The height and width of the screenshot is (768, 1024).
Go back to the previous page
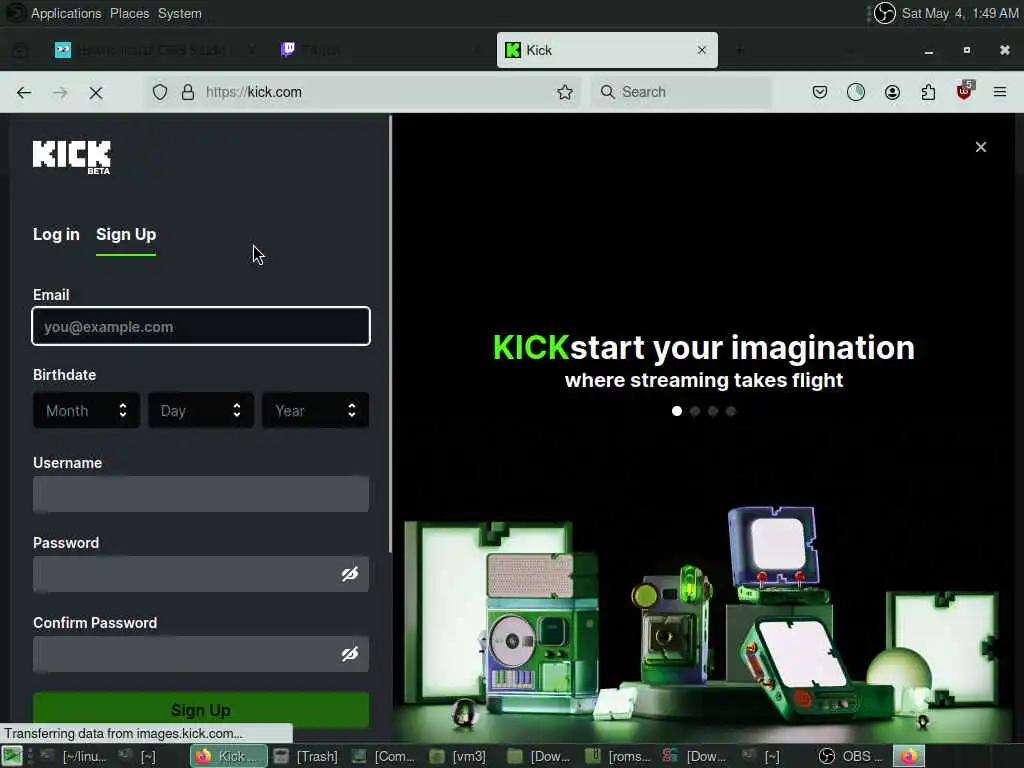click(24, 92)
